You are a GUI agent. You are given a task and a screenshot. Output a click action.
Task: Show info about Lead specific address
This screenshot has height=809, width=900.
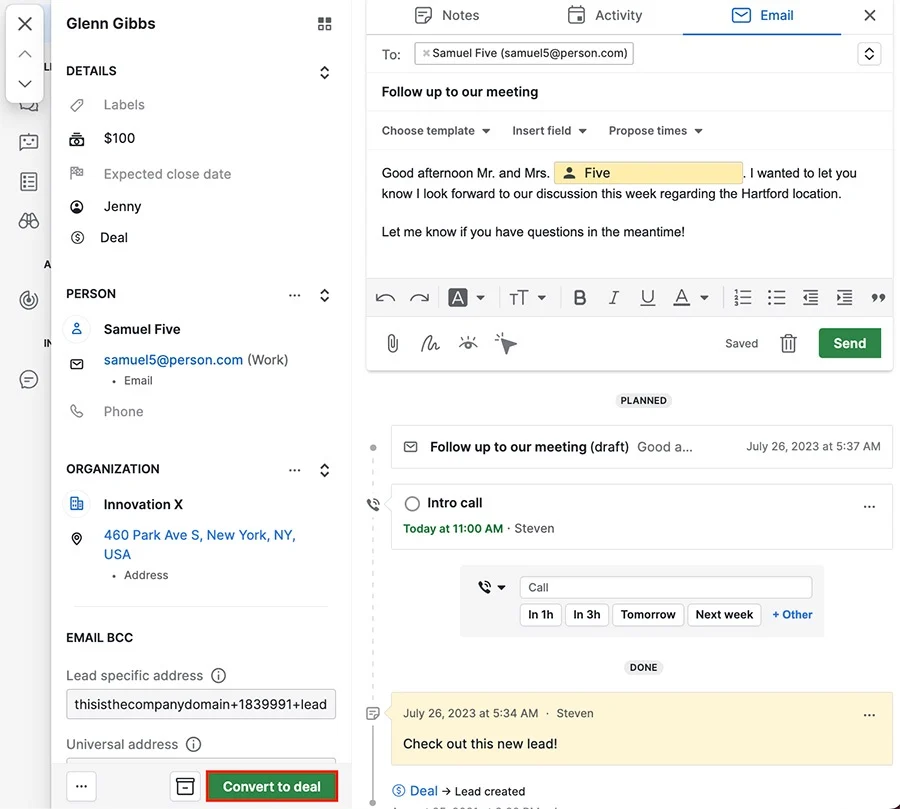pyautogui.click(x=219, y=675)
